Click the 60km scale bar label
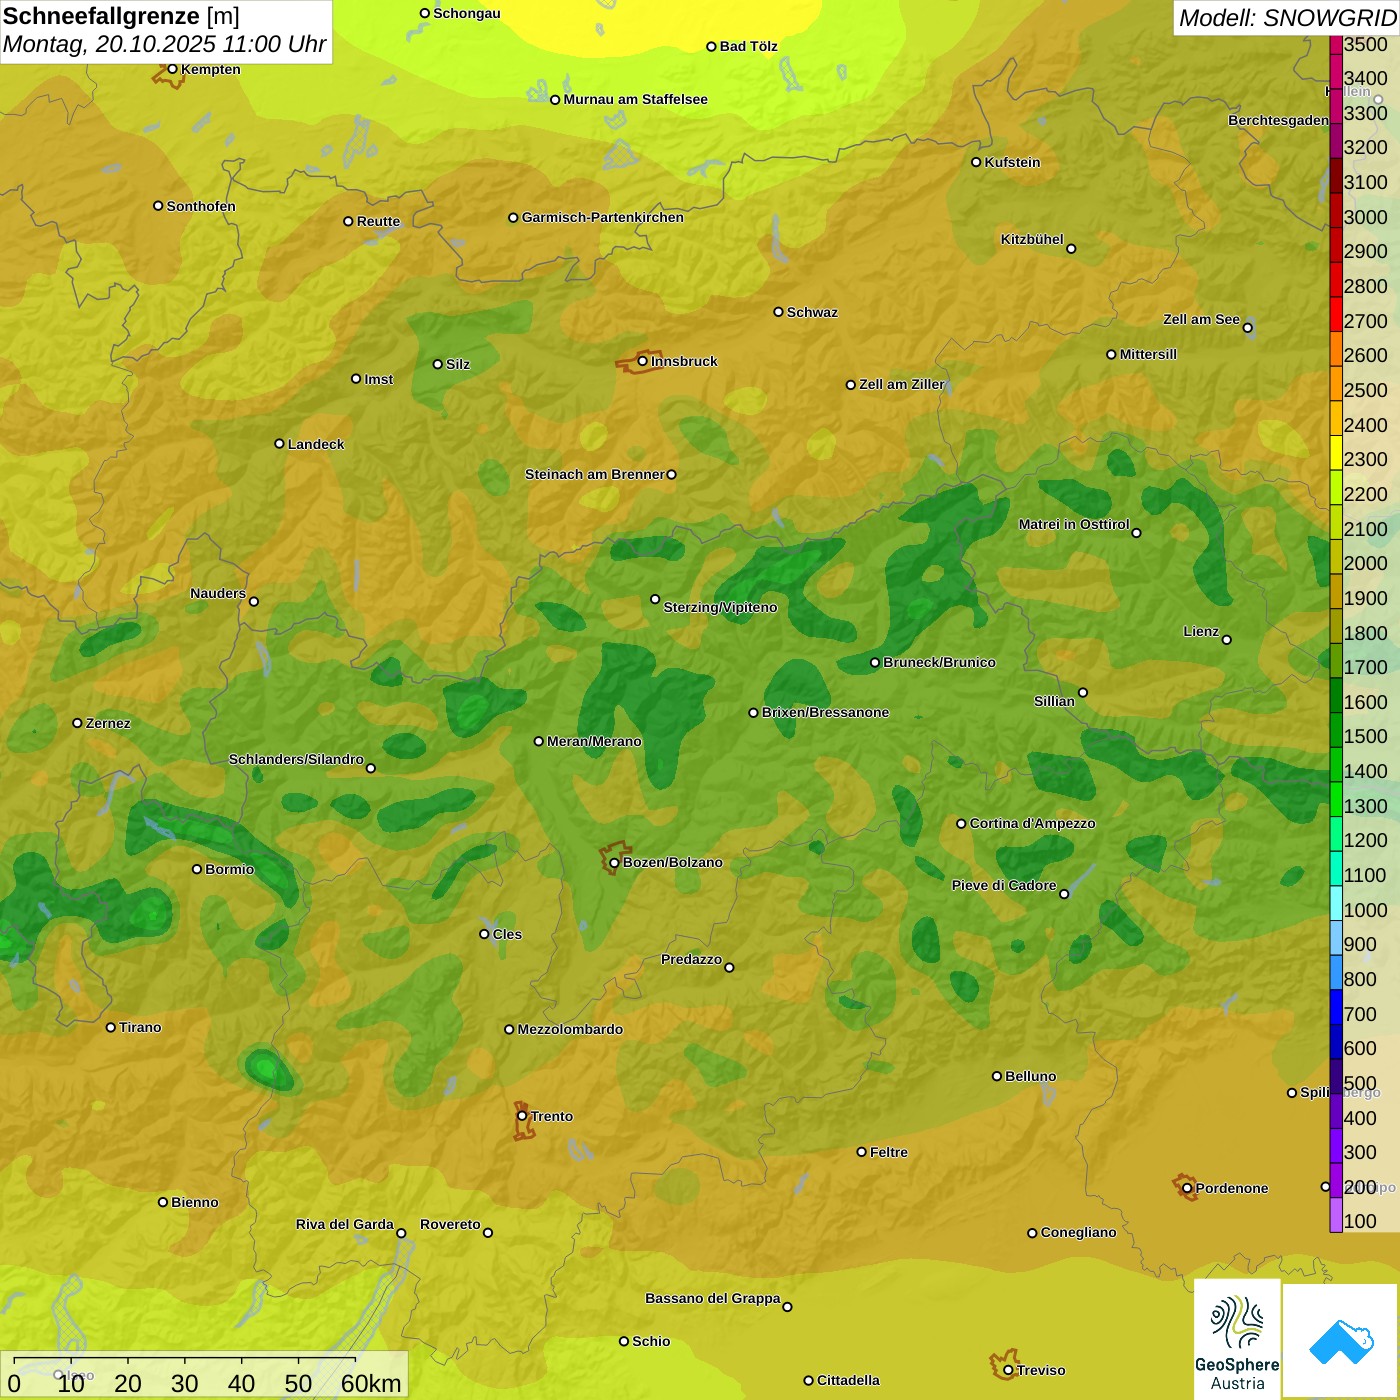This screenshot has height=1400, width=1400. click(371, 1383)
